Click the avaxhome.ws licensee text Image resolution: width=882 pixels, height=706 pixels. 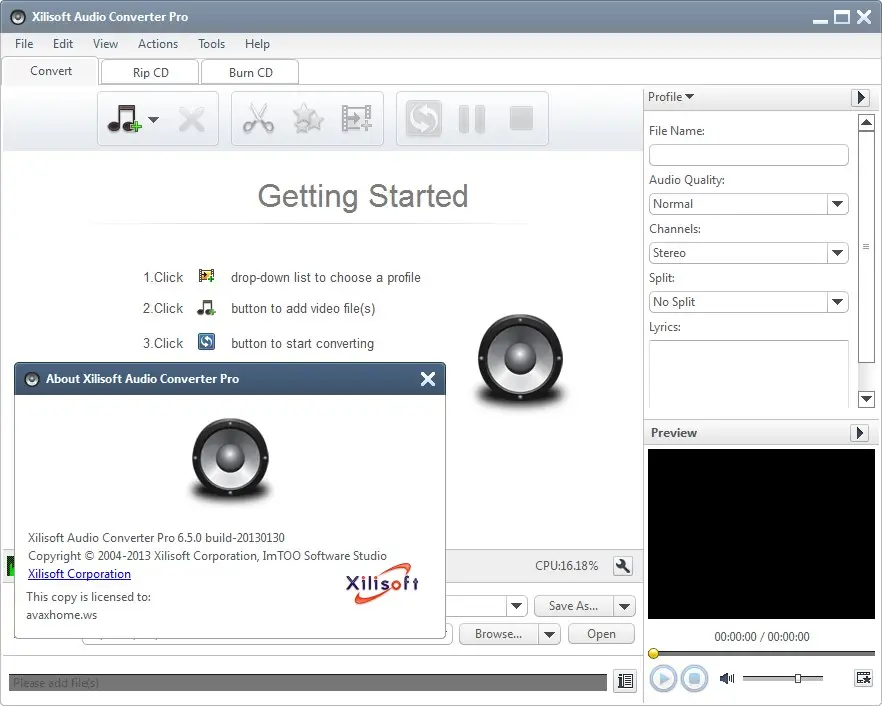point(61,615)
